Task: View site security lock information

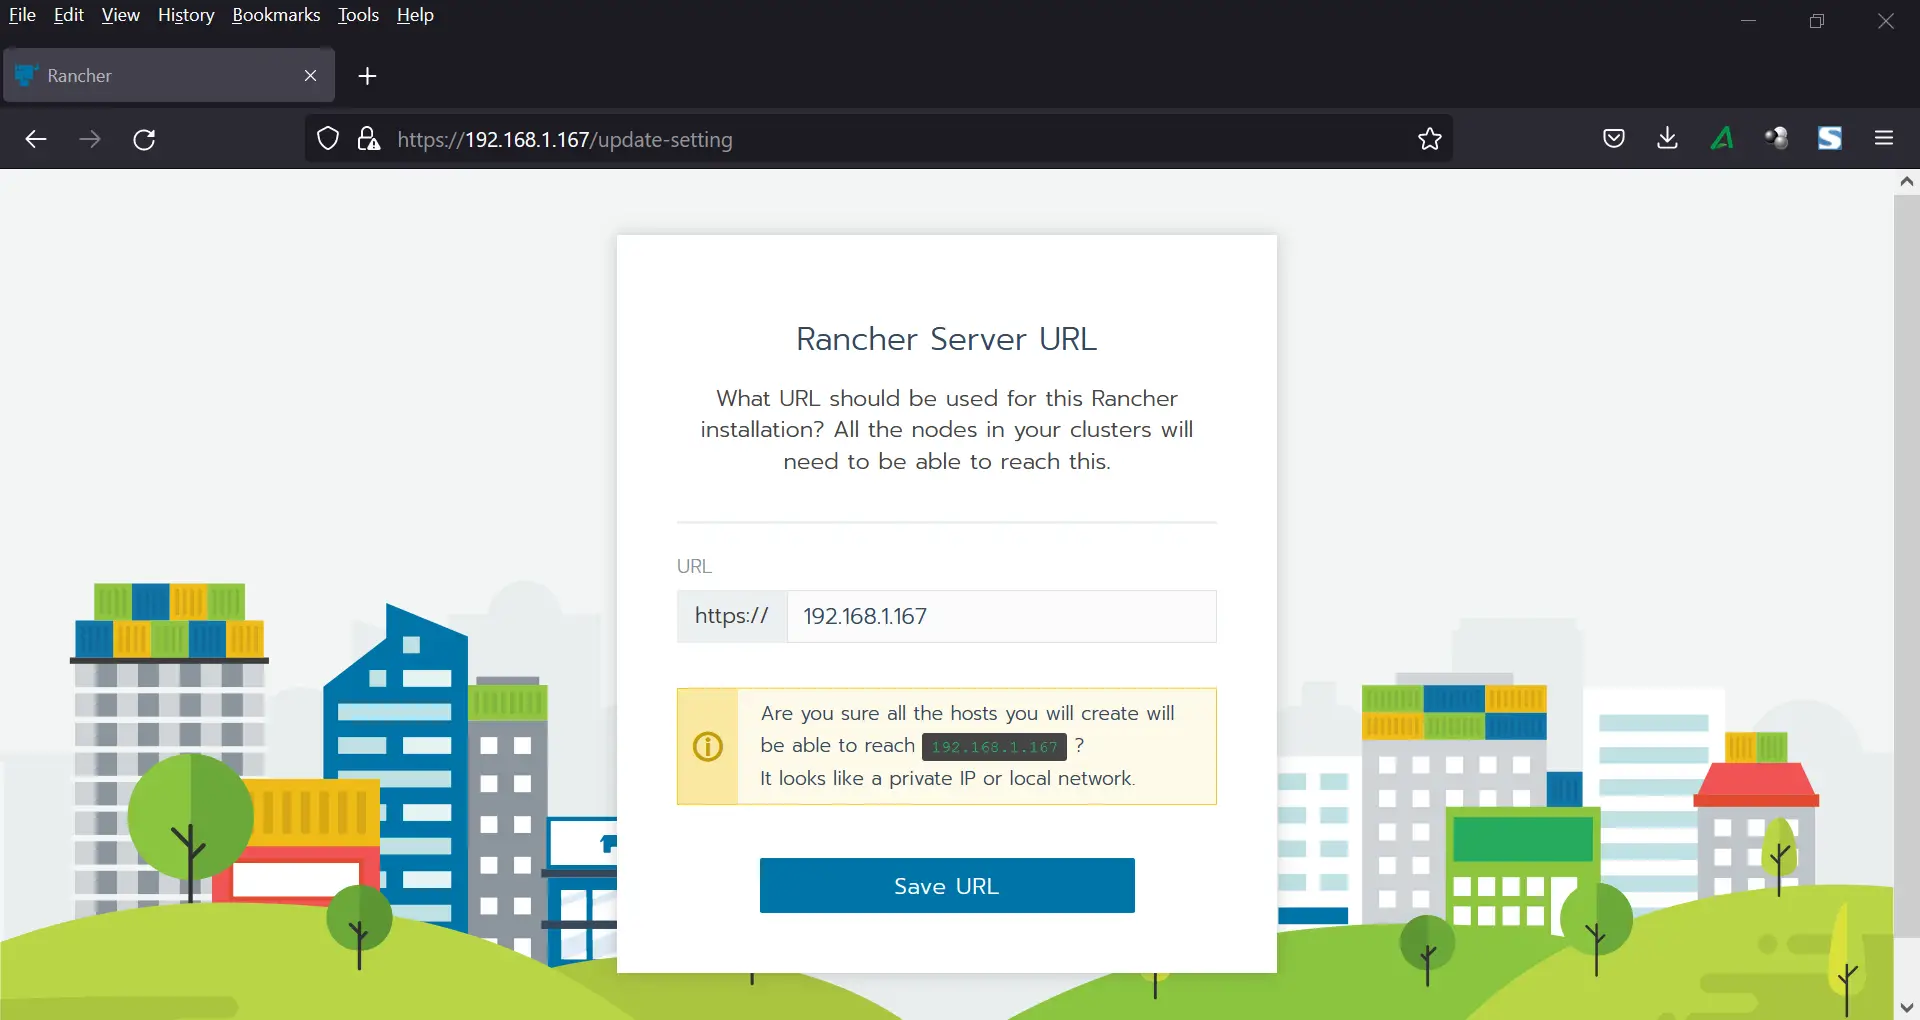Action: pyautogui.click(x=369, y=139)
